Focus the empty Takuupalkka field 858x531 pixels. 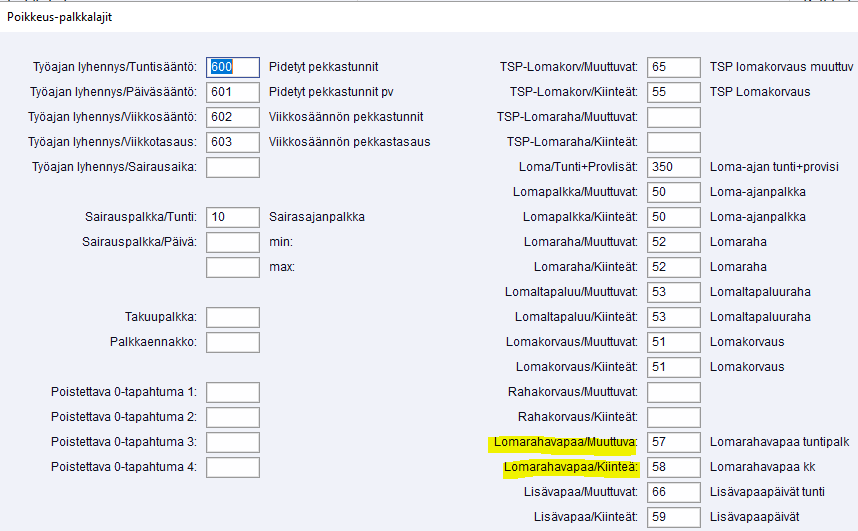(232, 317)
